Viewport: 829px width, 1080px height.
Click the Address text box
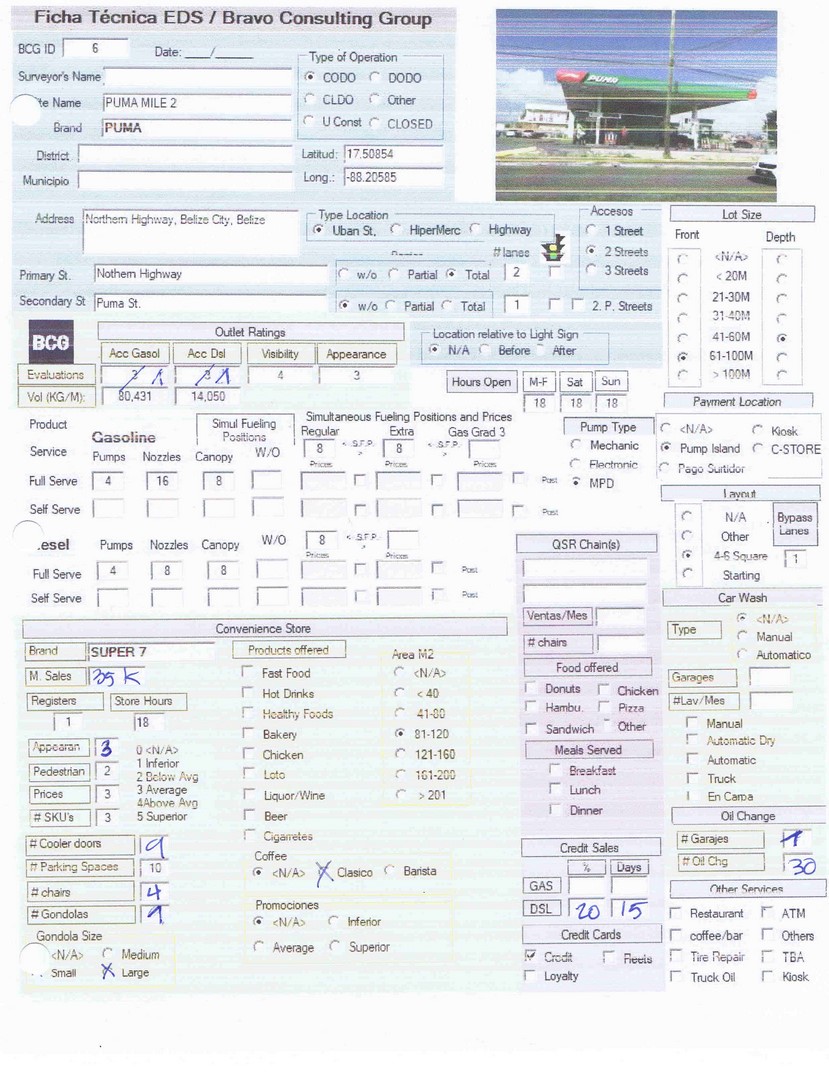click(190, 232)
